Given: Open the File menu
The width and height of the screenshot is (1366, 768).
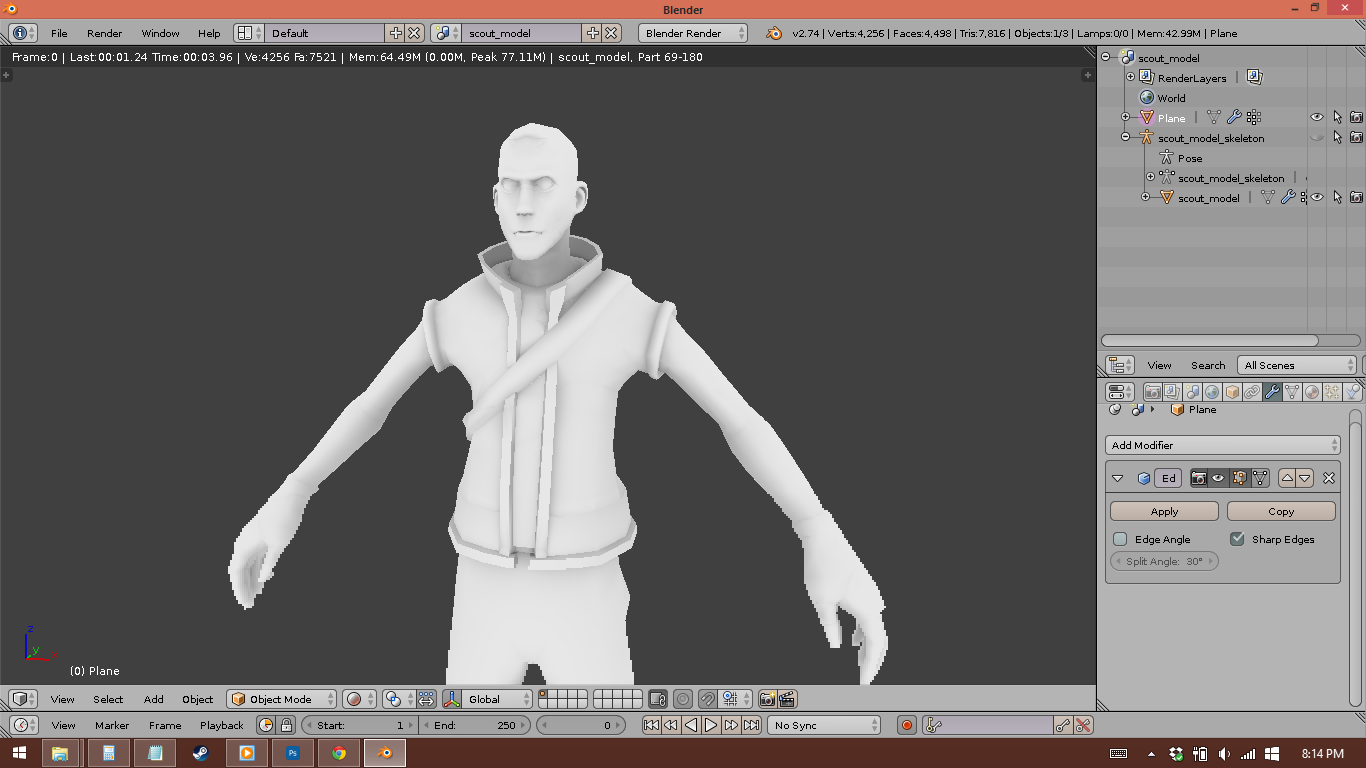Looking at the screenshot, I should tap(59, 33).
